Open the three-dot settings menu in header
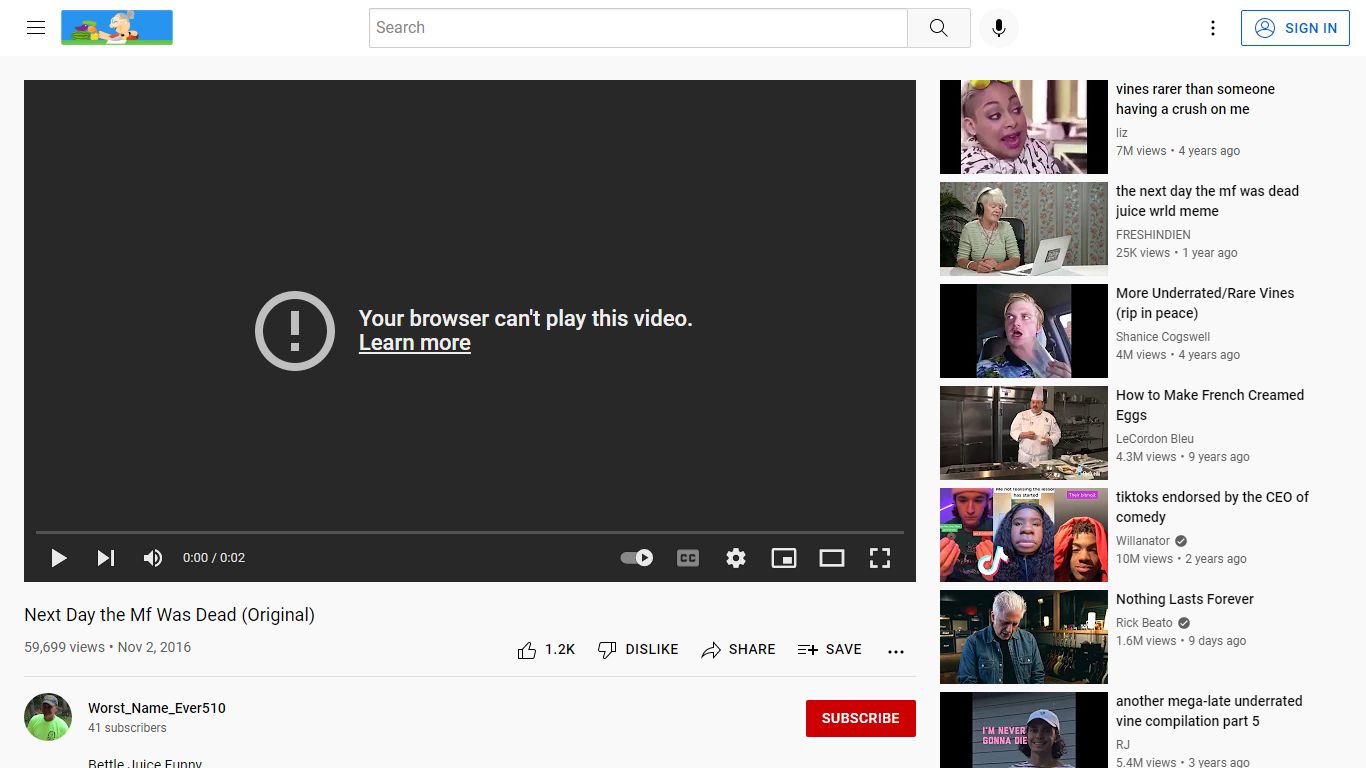The width and height of the screenshot is (1366, 768). 1213,28
